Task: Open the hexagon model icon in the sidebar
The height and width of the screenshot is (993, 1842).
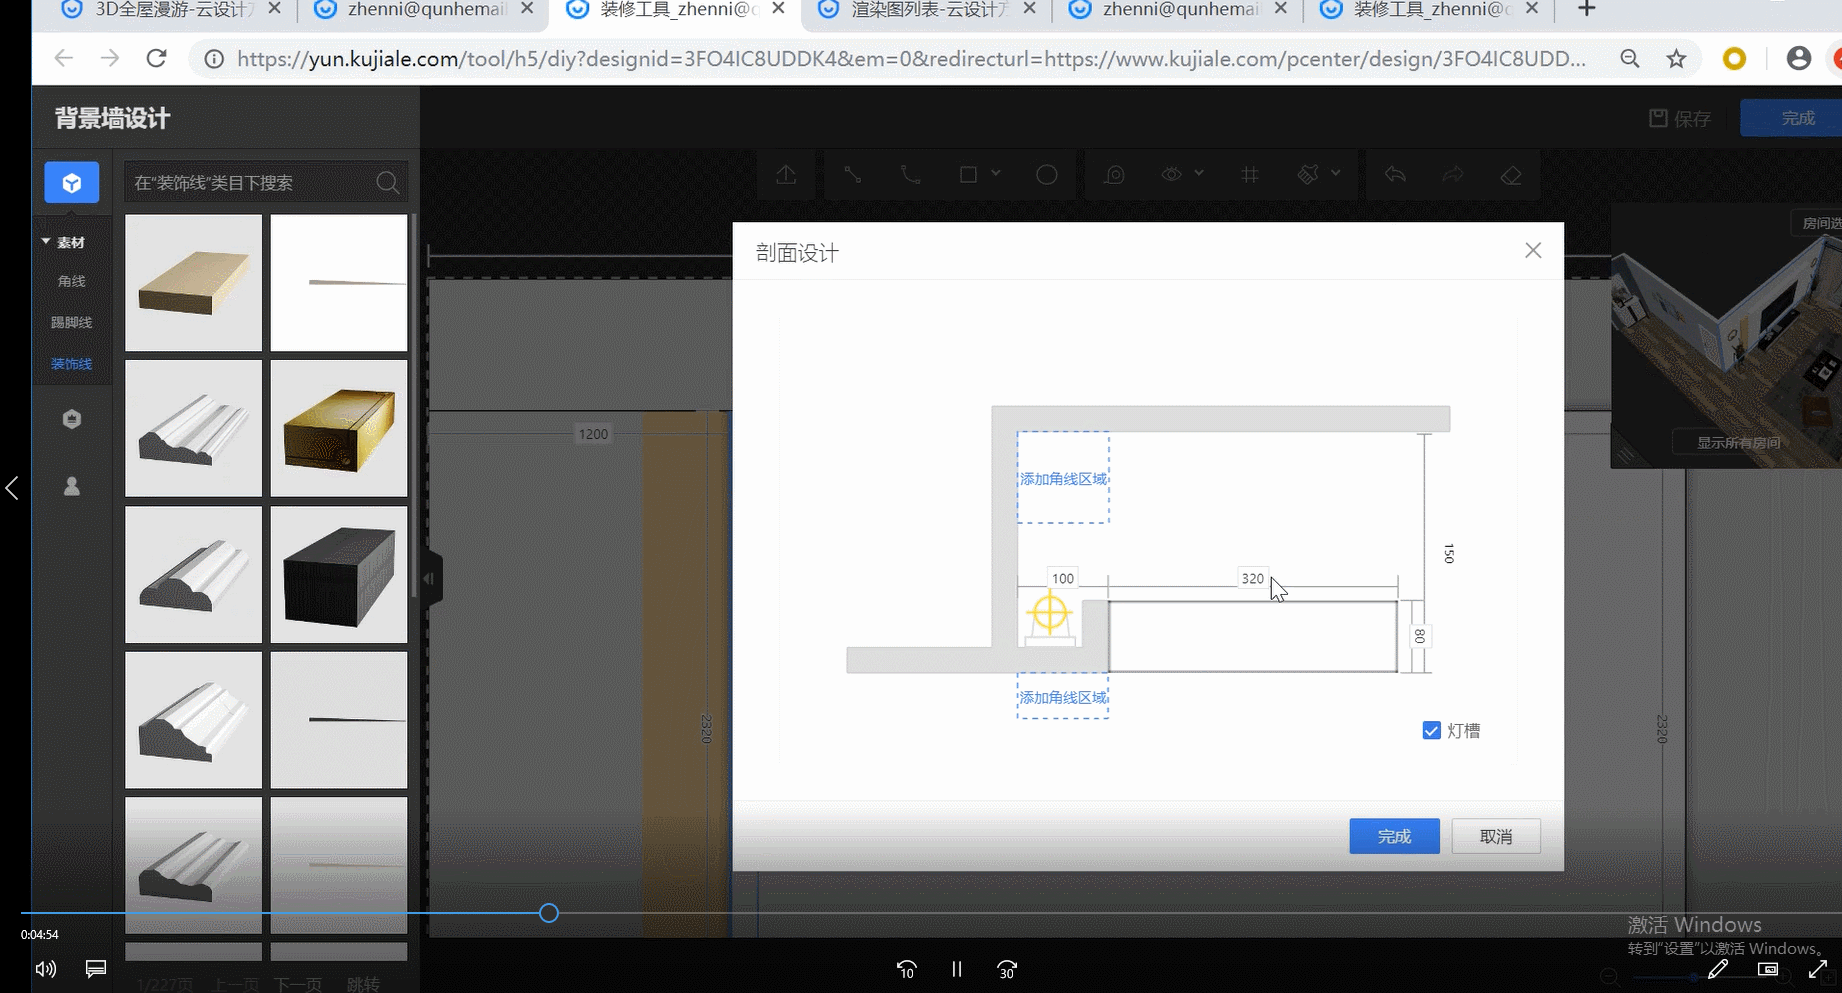Action: pos(72,419)
